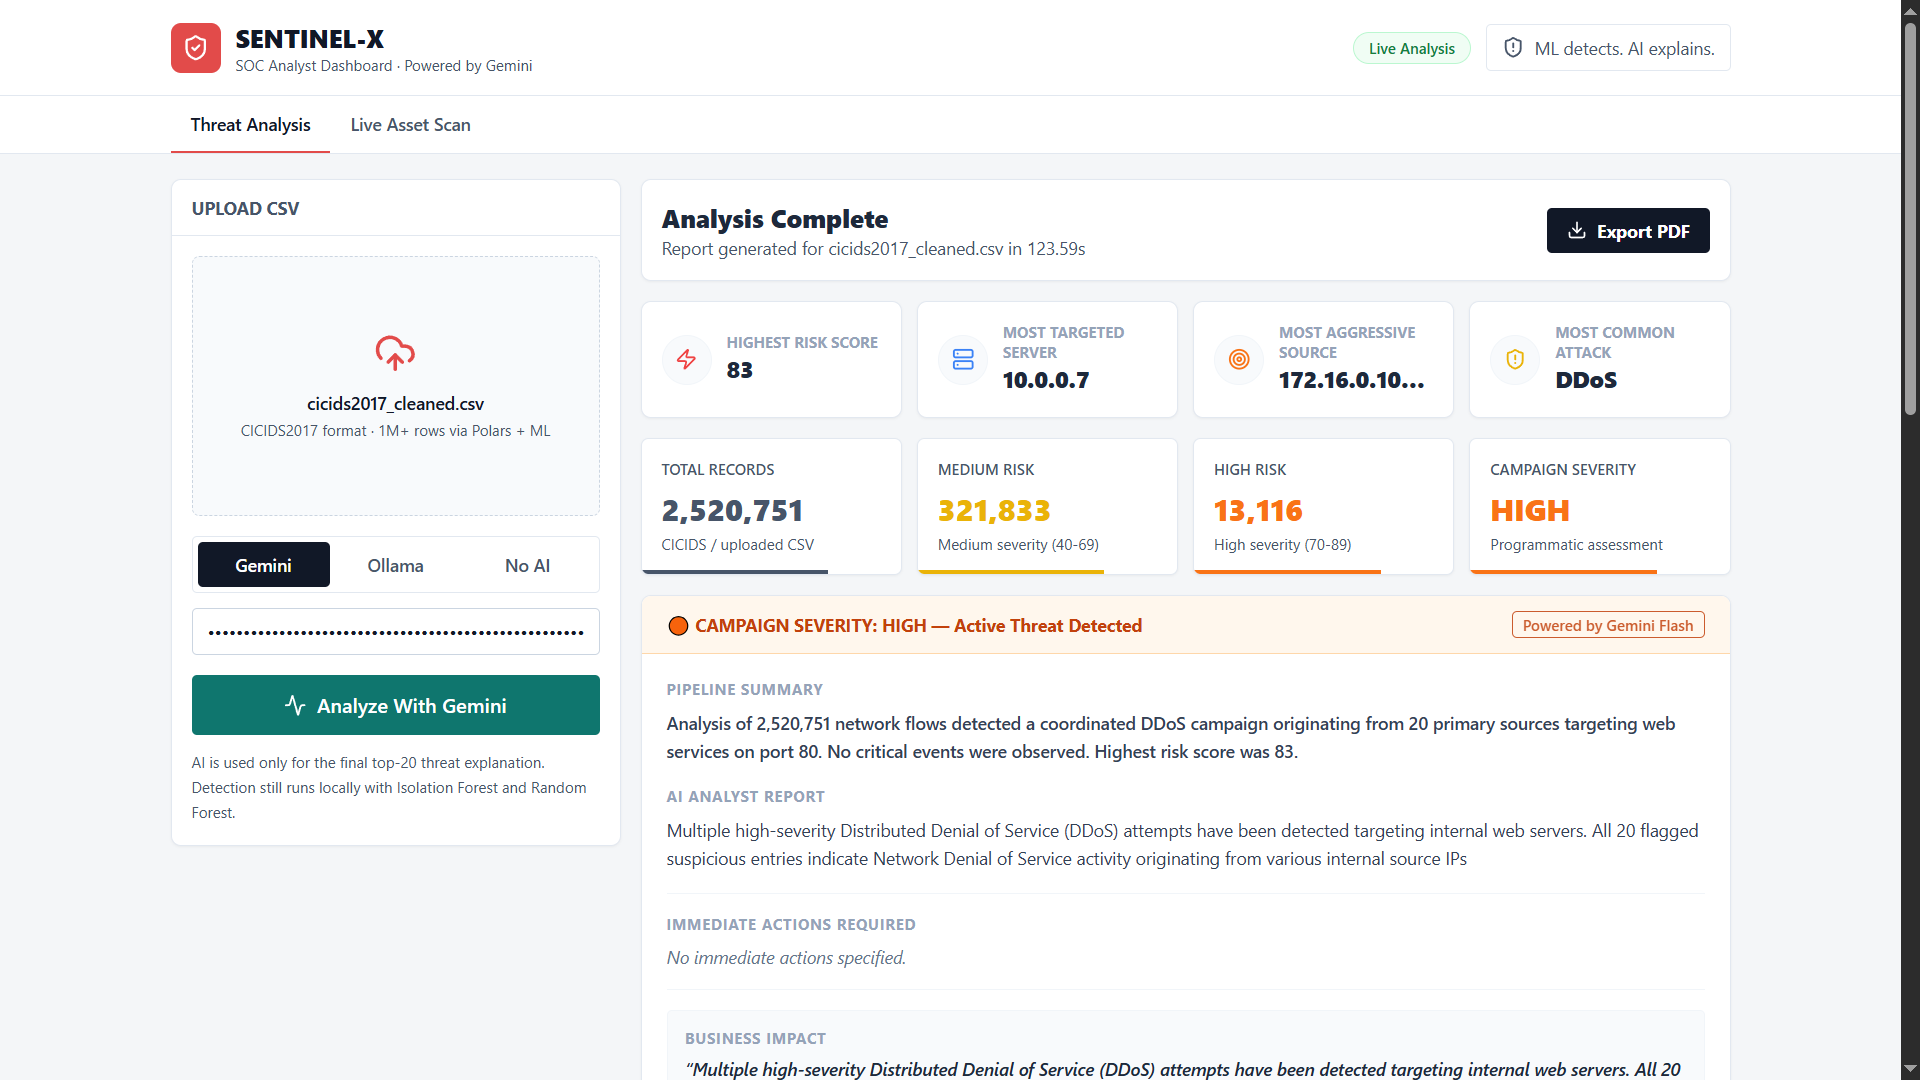This screenshot has width=1920, height=1080.
Task: Click the AI Analyst Report heading
Action: [x=746, y=797]
